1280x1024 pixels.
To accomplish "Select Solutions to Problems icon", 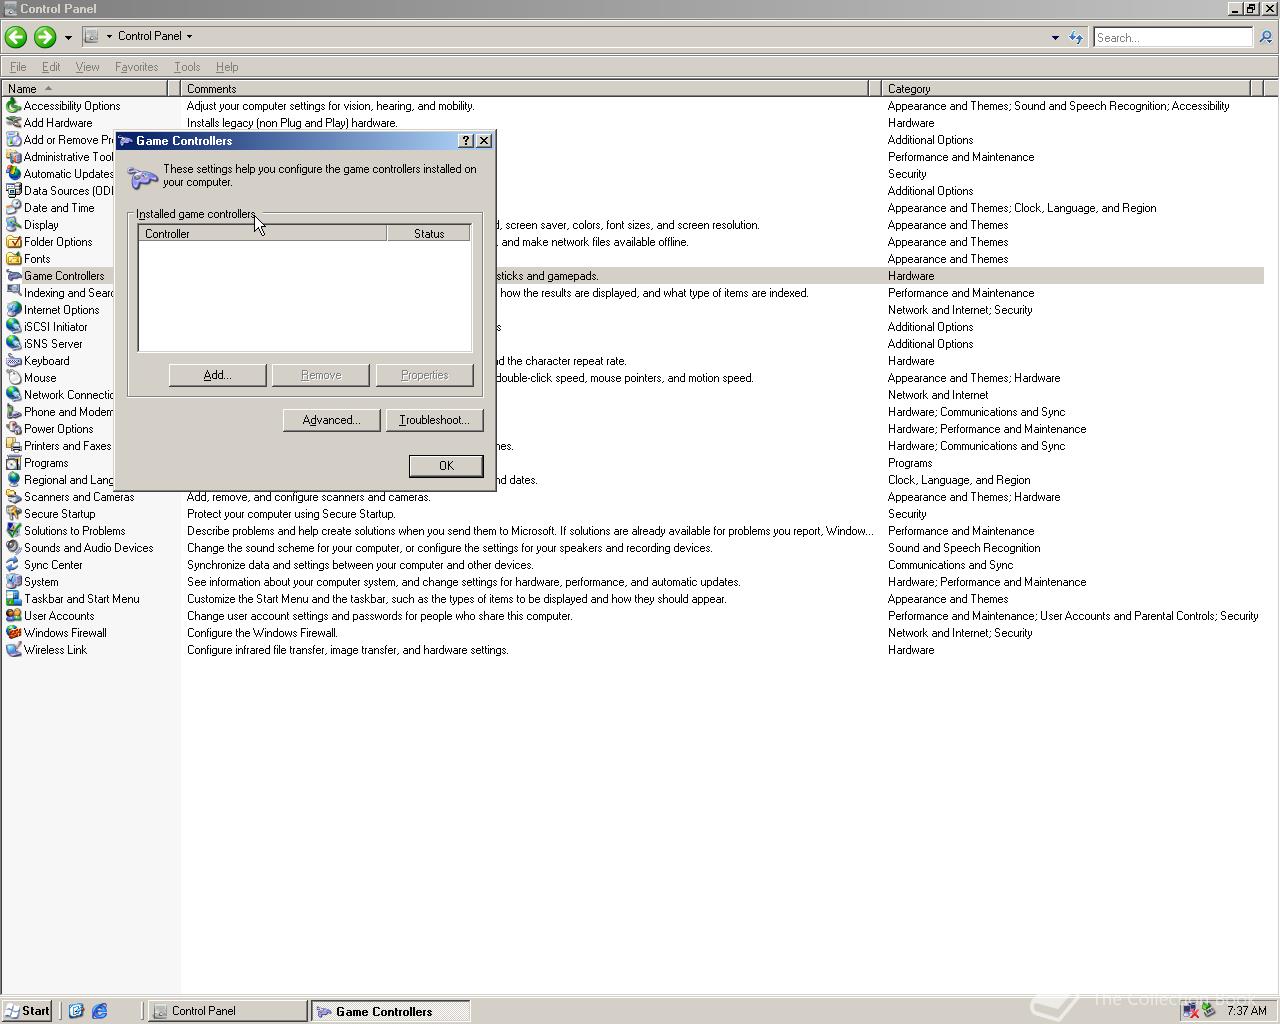I will (x=13, y=531).
